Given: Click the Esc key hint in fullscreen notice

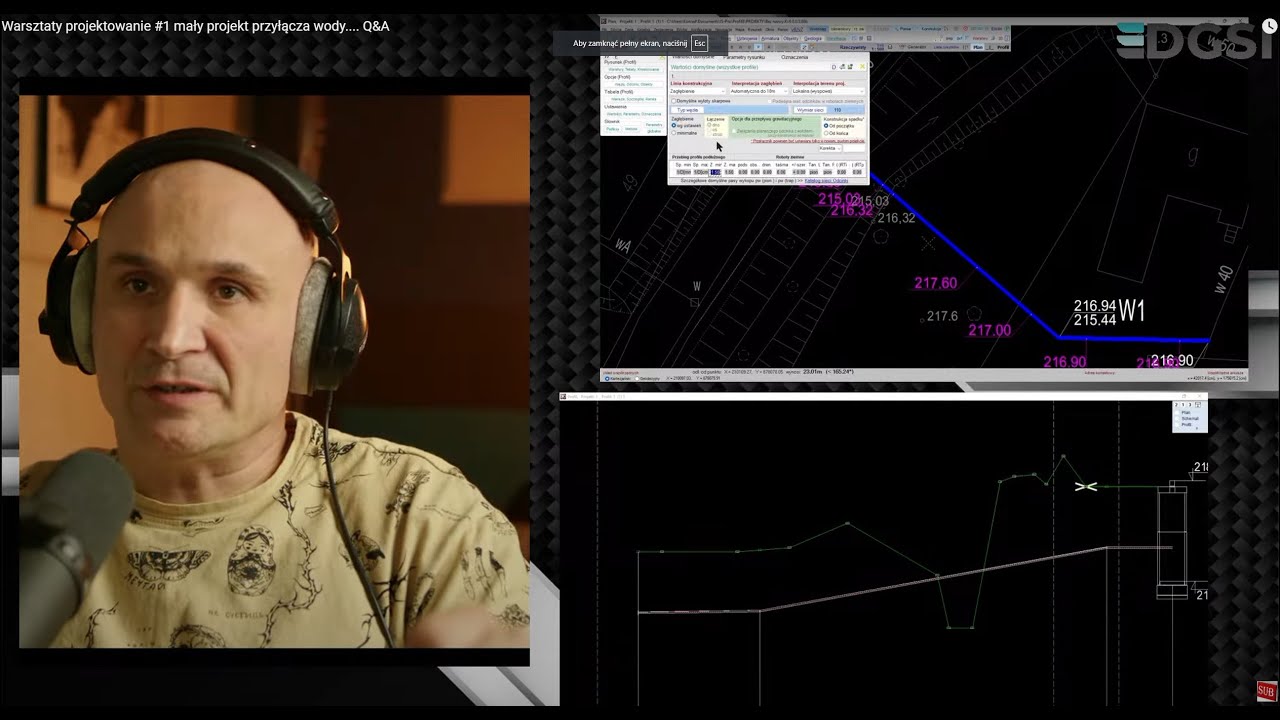Looking at the screenshot, I should tap(700, 44).
